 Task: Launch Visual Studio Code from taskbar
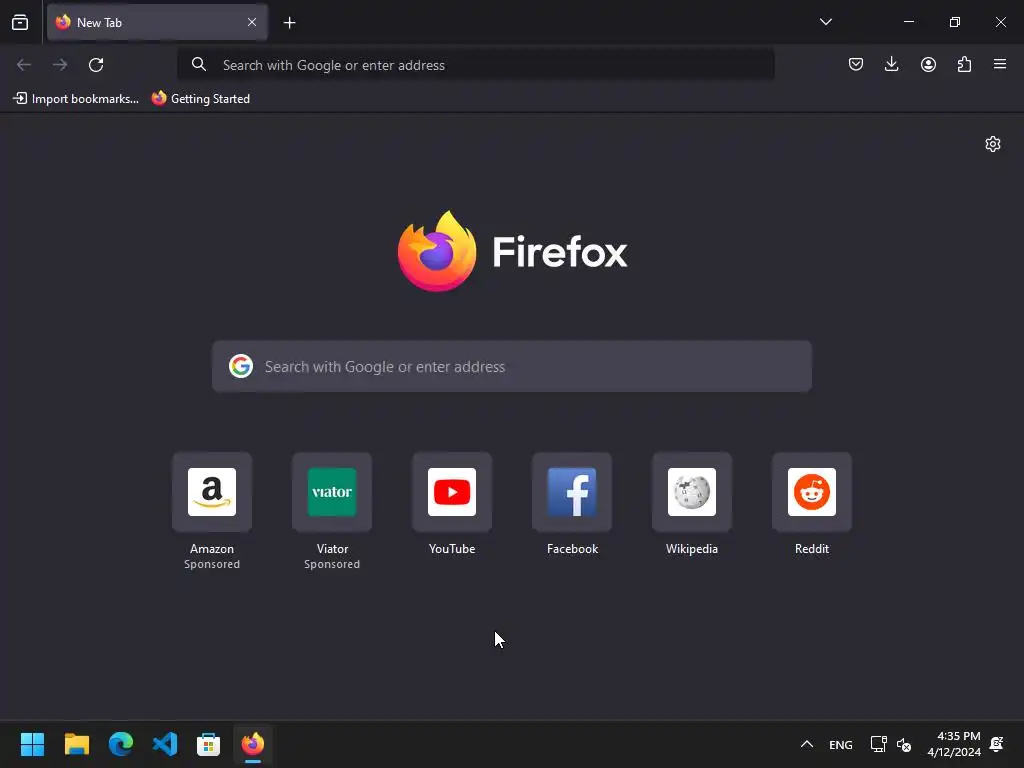tap(165, 744)
